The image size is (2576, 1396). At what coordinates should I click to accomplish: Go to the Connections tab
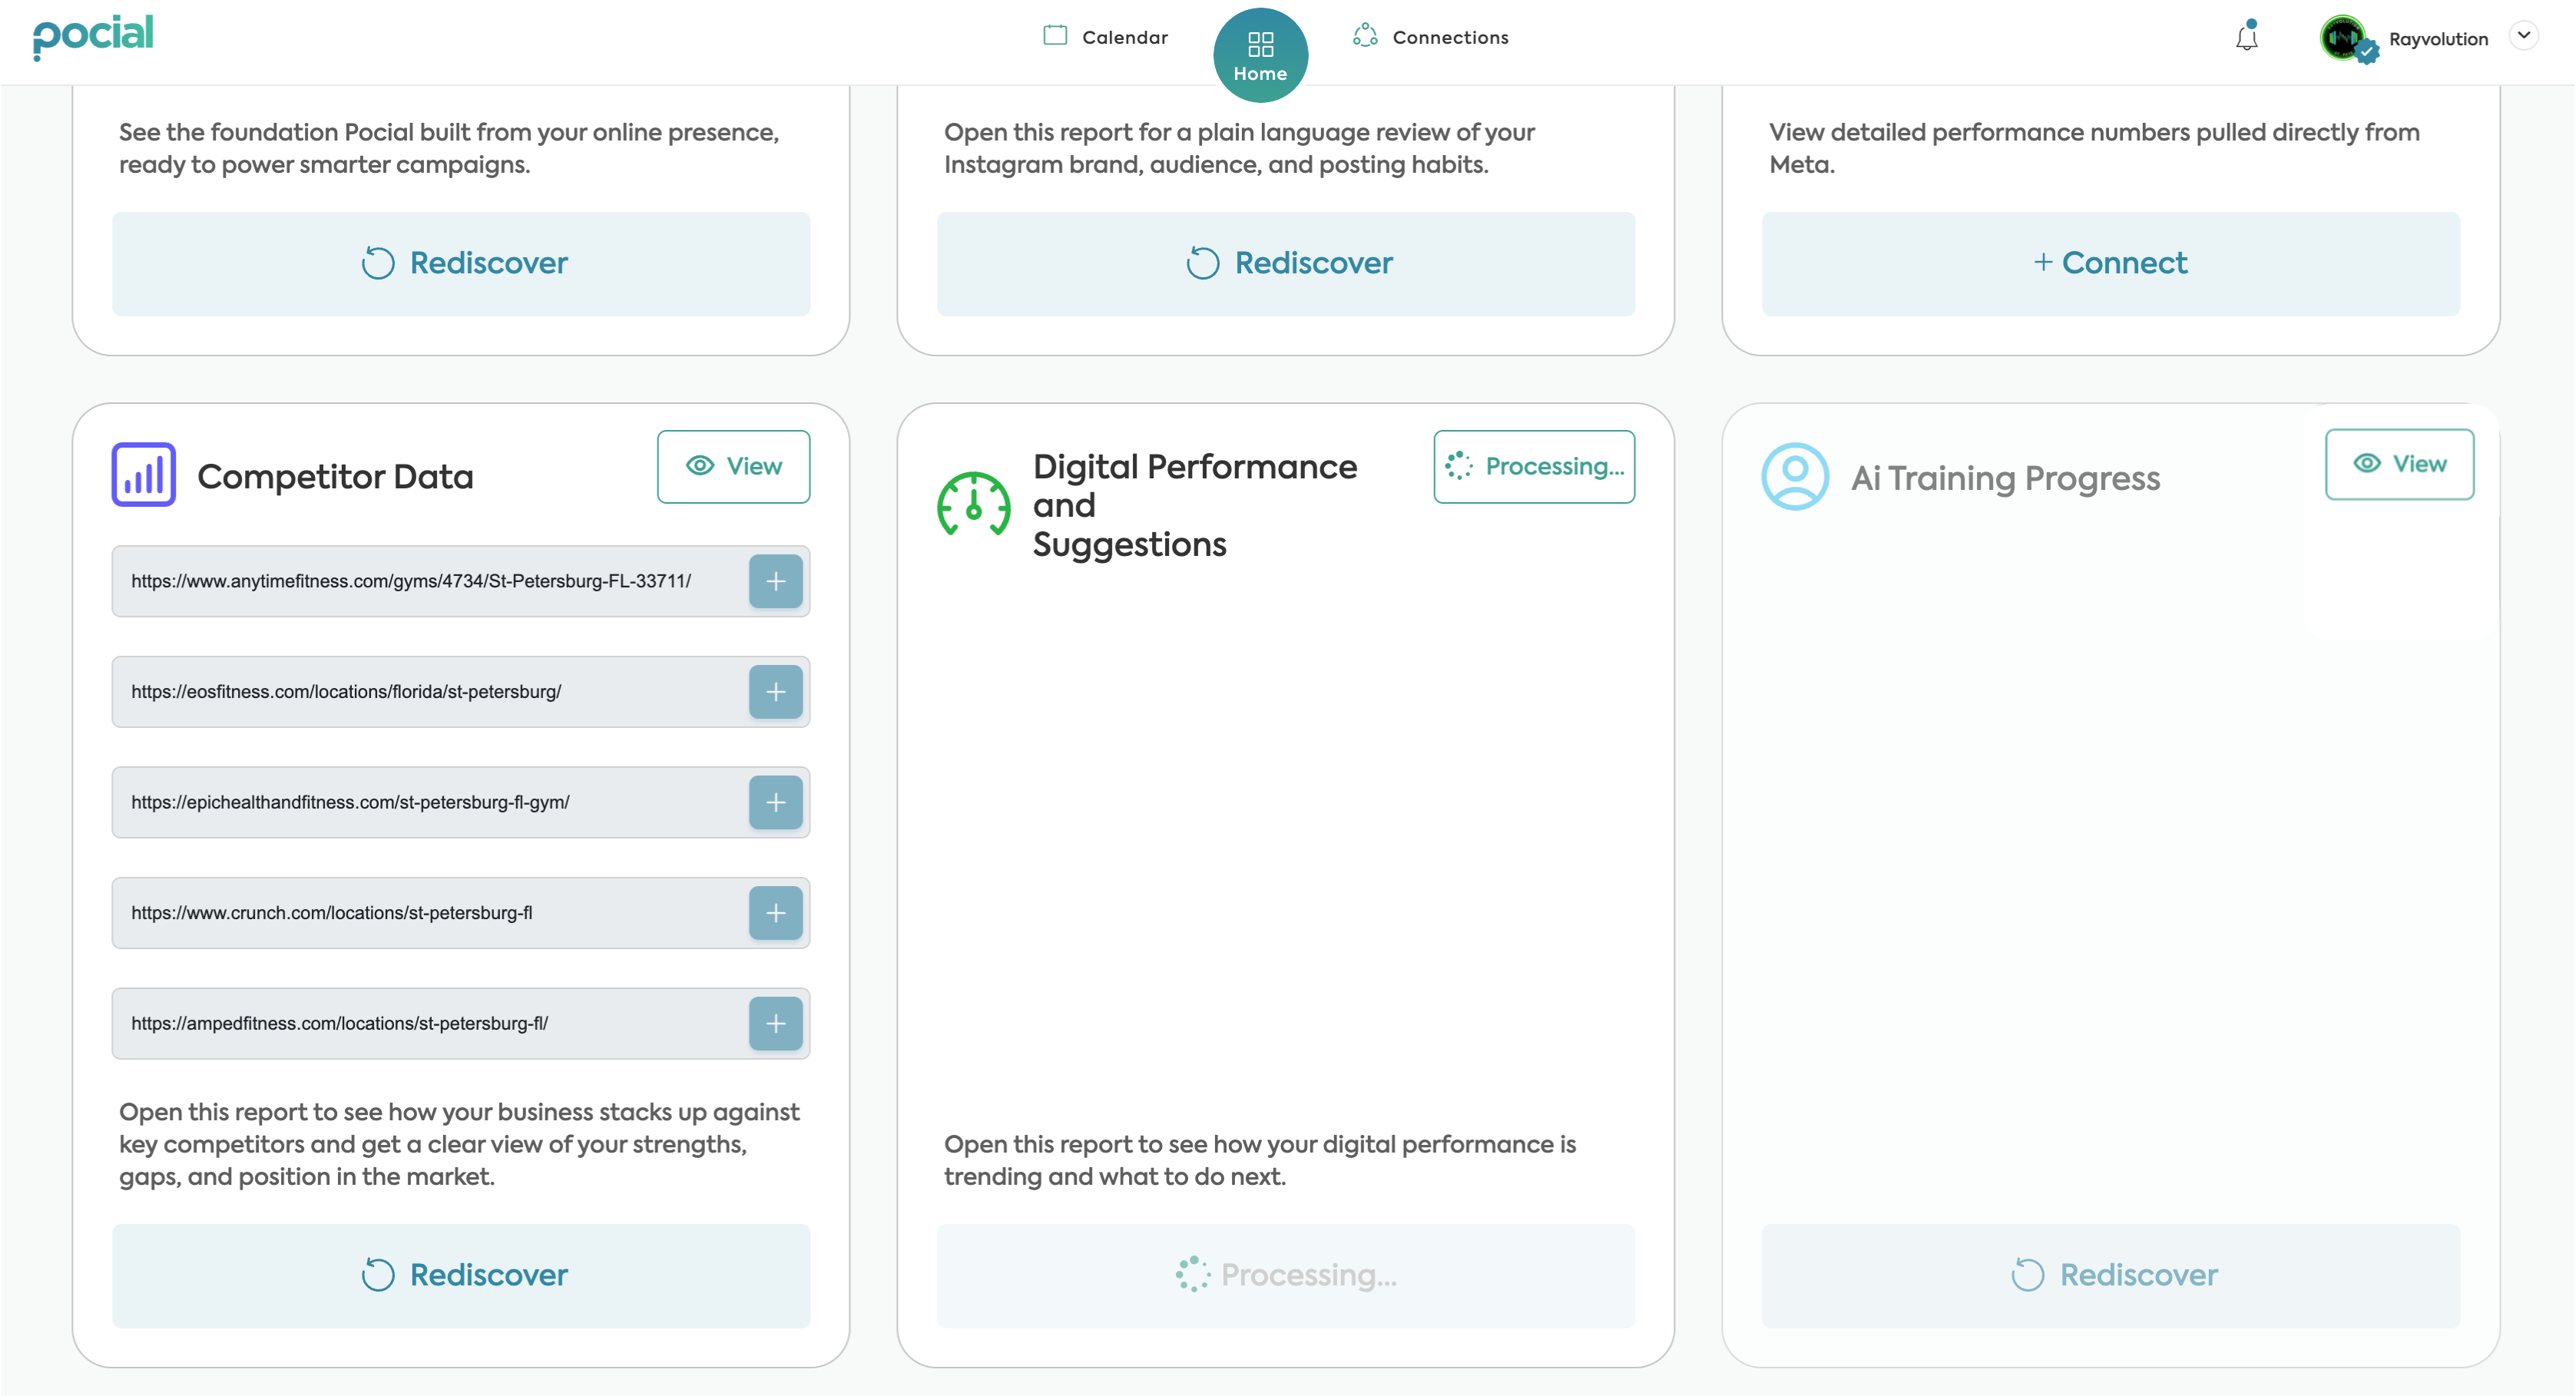pos(1431,37)
